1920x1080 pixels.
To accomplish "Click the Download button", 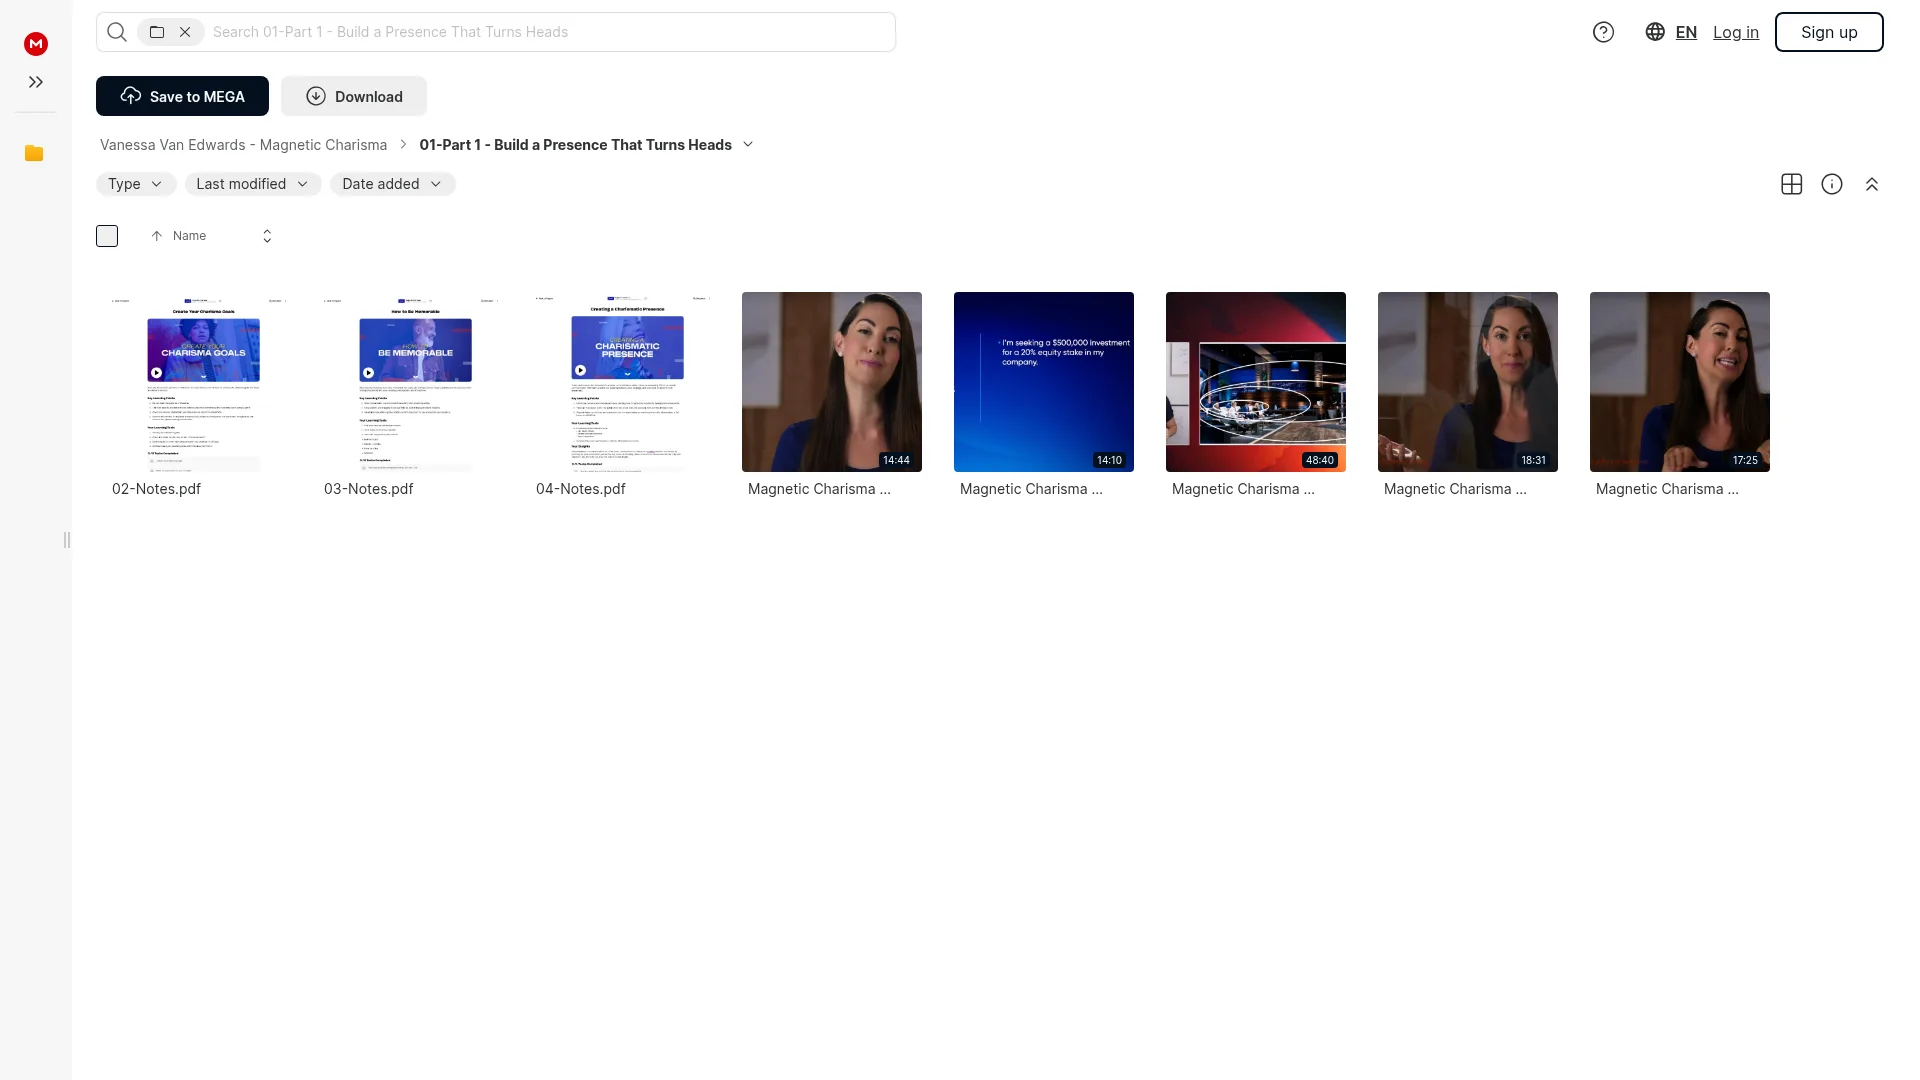I will pyautogui.click(x=354, y=96).
